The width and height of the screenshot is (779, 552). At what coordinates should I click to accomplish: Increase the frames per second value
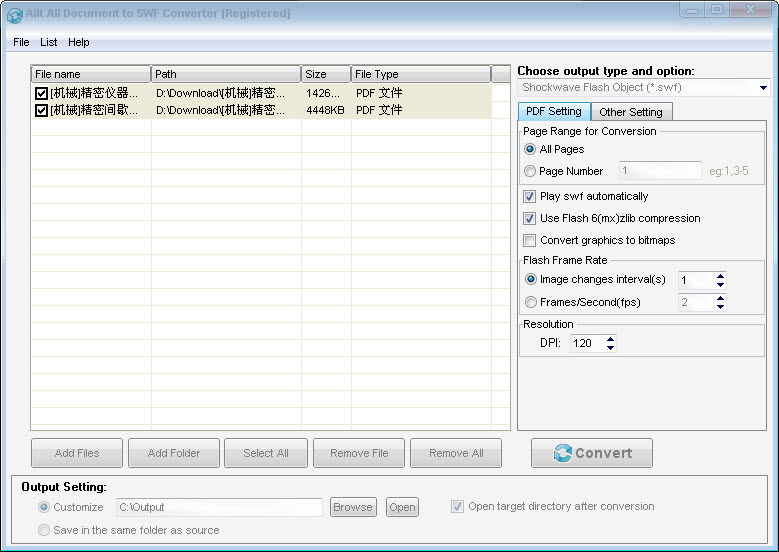click(720, 298)
